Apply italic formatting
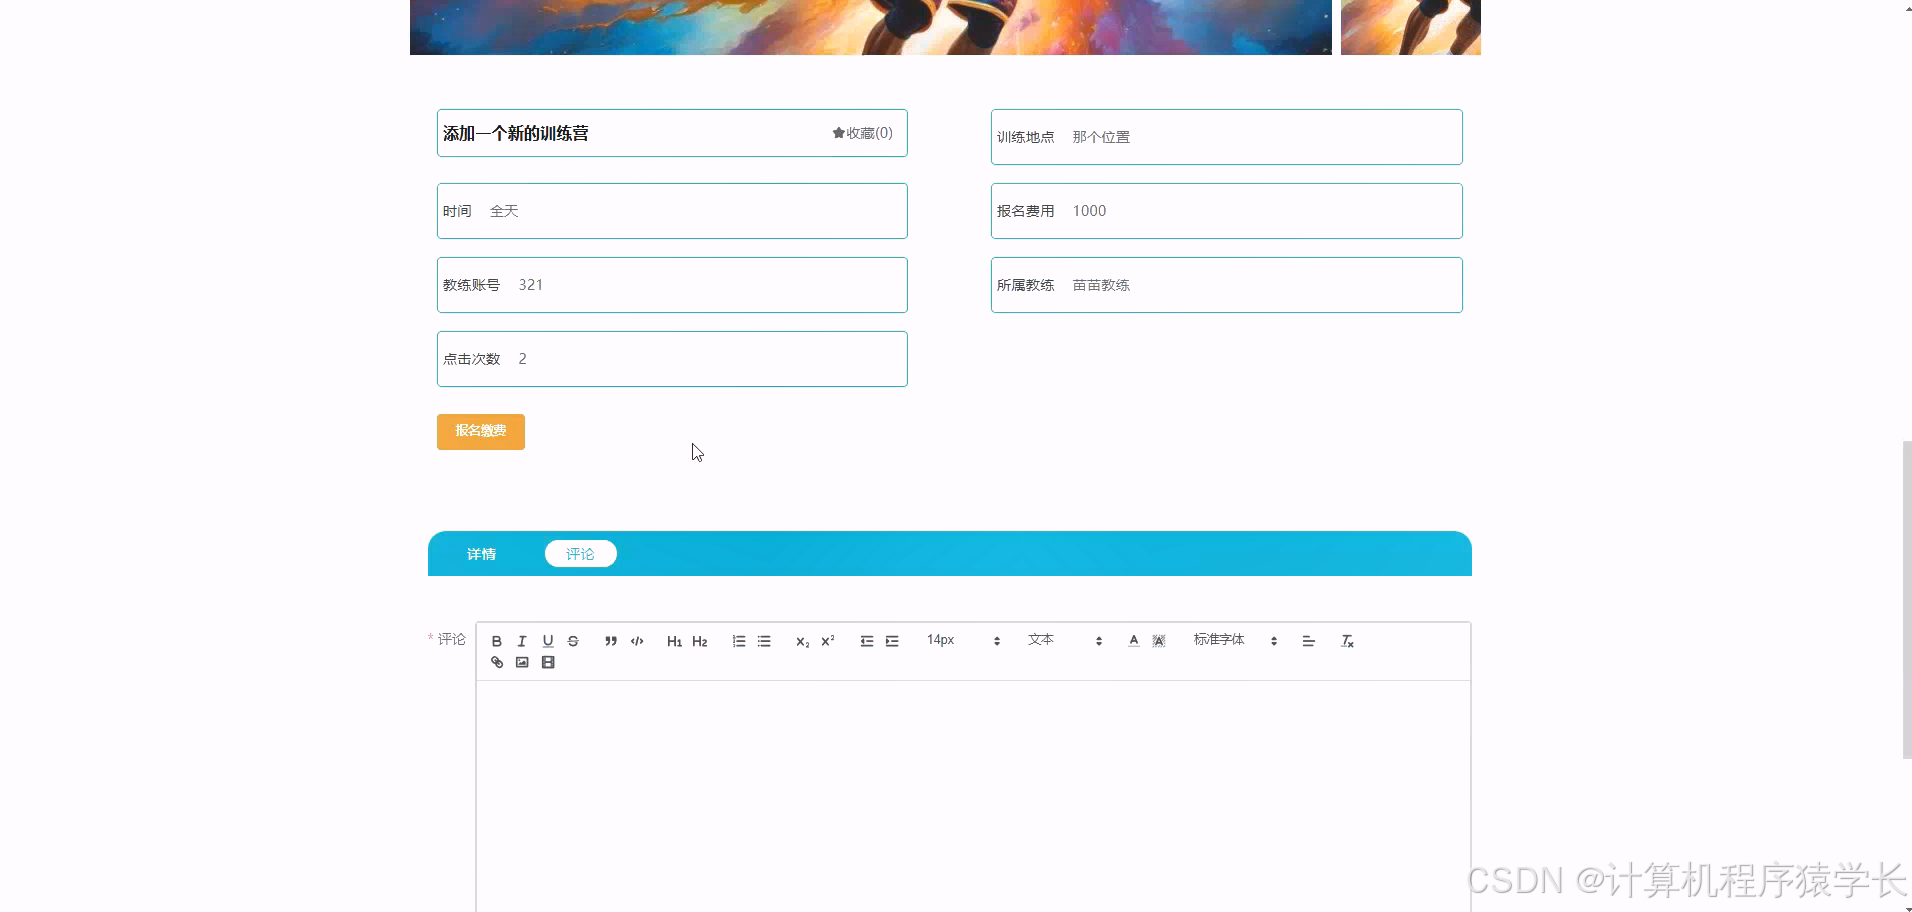This screenshot has width=1912, height=912. tap(522, 641)
